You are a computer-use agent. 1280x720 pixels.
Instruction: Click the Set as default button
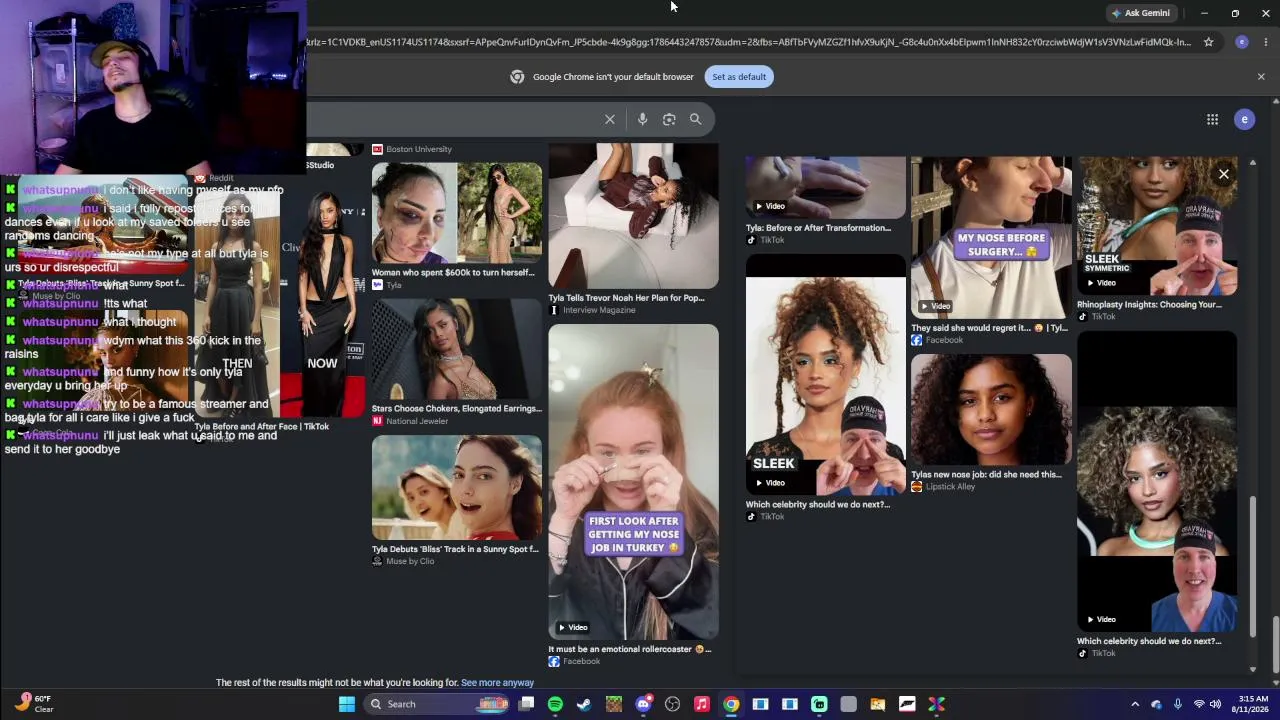click(x=739, y=77)
